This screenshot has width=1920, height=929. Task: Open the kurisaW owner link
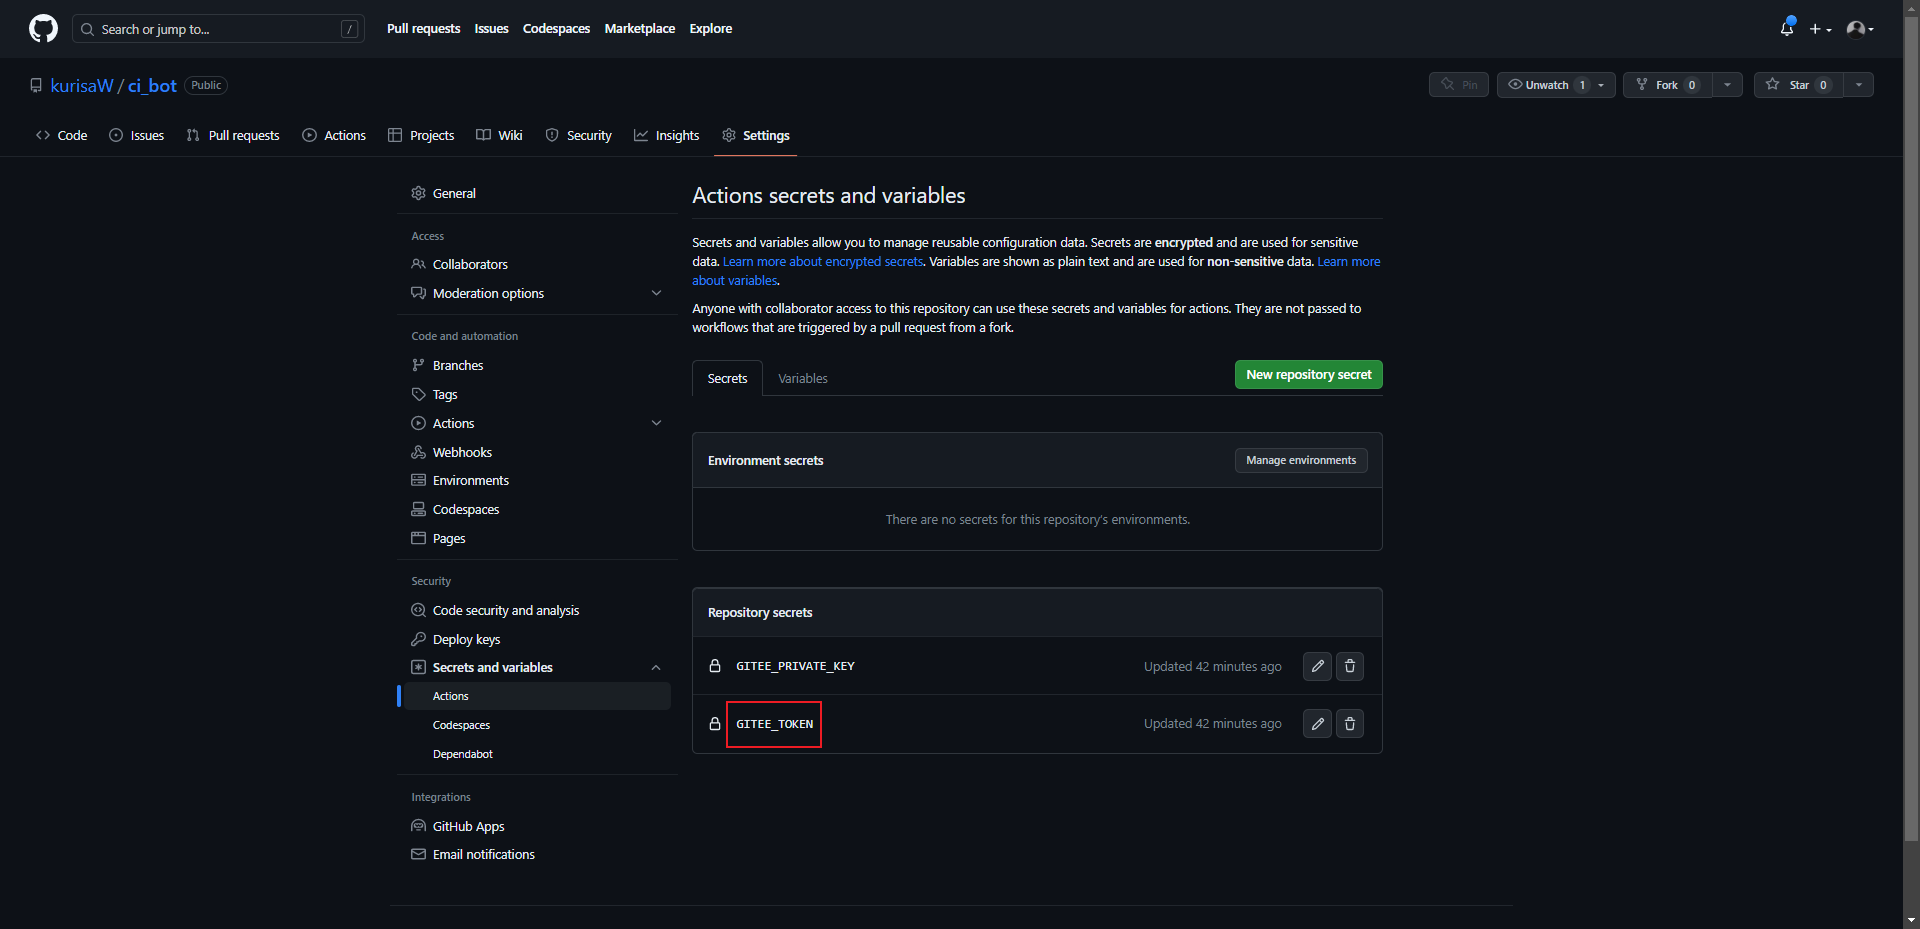click(x=82, y=86)
